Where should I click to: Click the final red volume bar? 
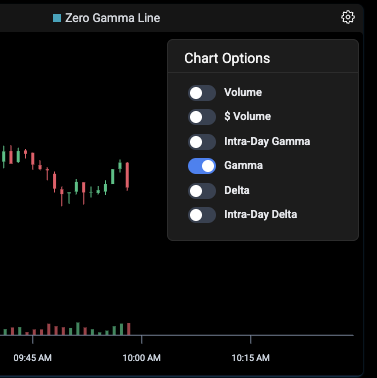pyautogui.click(x=129, y=329)
